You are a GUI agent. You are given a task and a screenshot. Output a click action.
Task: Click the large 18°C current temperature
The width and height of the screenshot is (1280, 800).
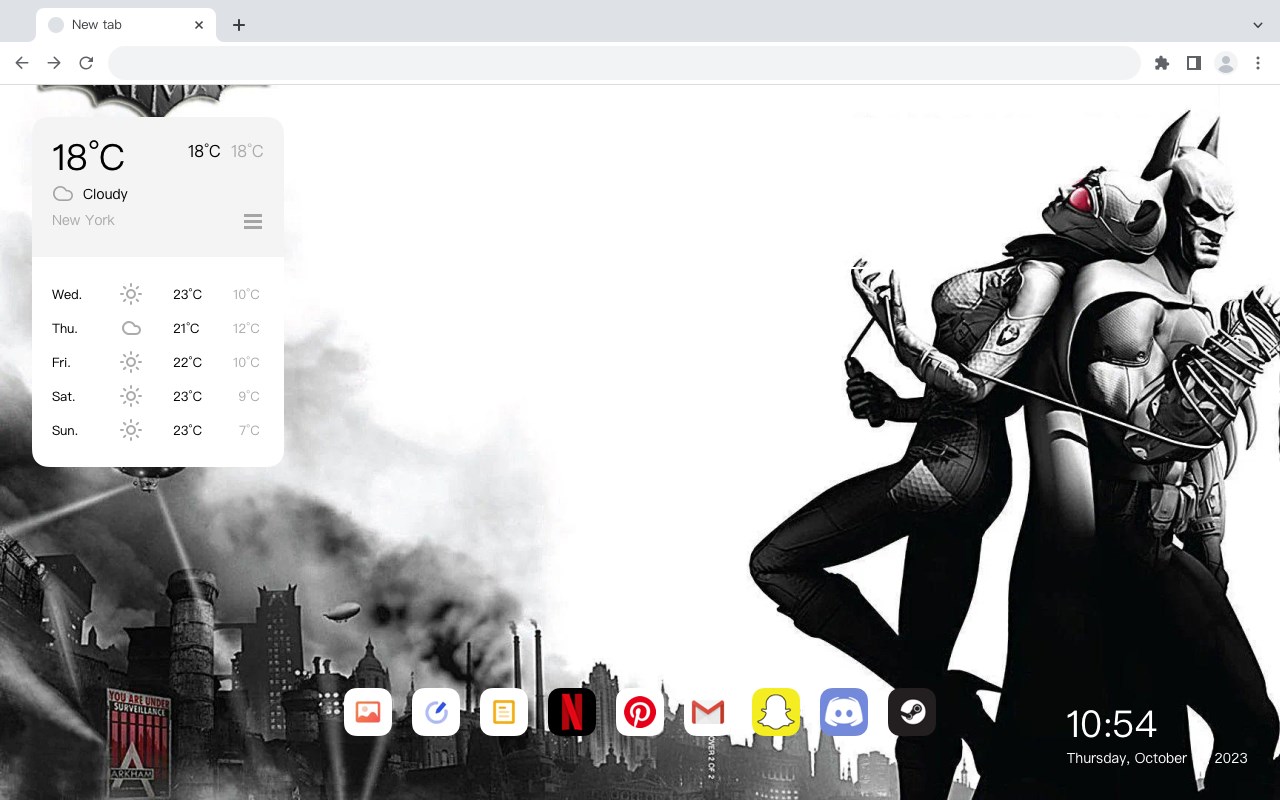point(88,157)
